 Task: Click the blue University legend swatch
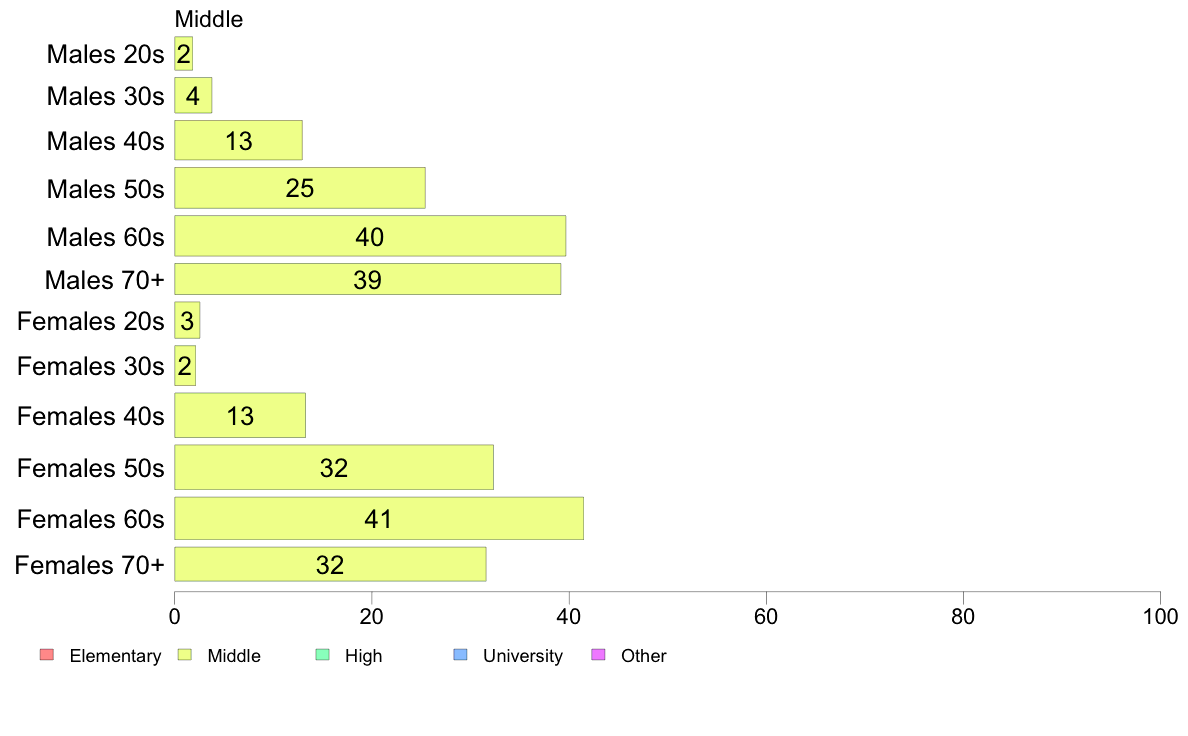tap(460, 655)
